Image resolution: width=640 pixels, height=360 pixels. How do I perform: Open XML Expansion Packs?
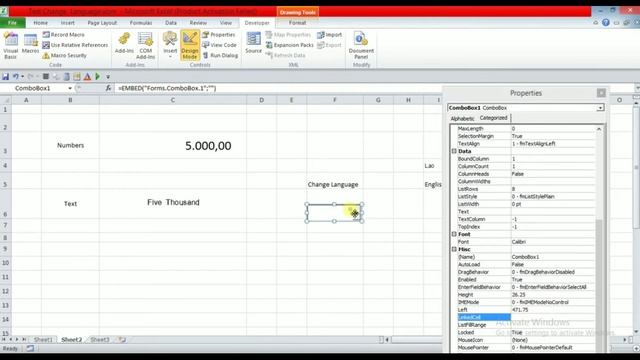tap(289, 45)
